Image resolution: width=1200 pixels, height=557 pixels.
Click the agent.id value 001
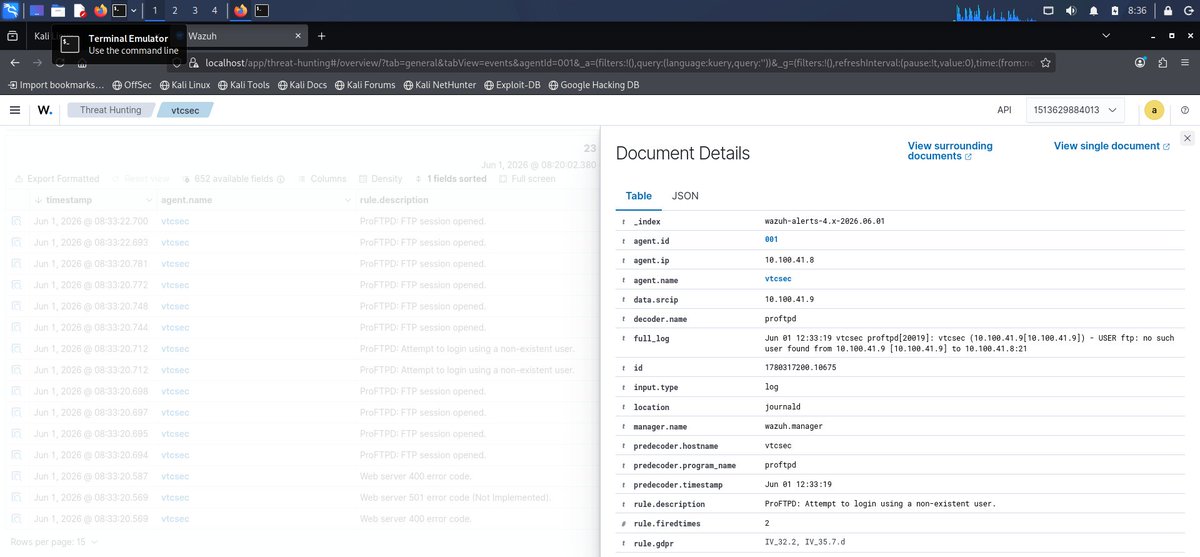click(771, 240)
